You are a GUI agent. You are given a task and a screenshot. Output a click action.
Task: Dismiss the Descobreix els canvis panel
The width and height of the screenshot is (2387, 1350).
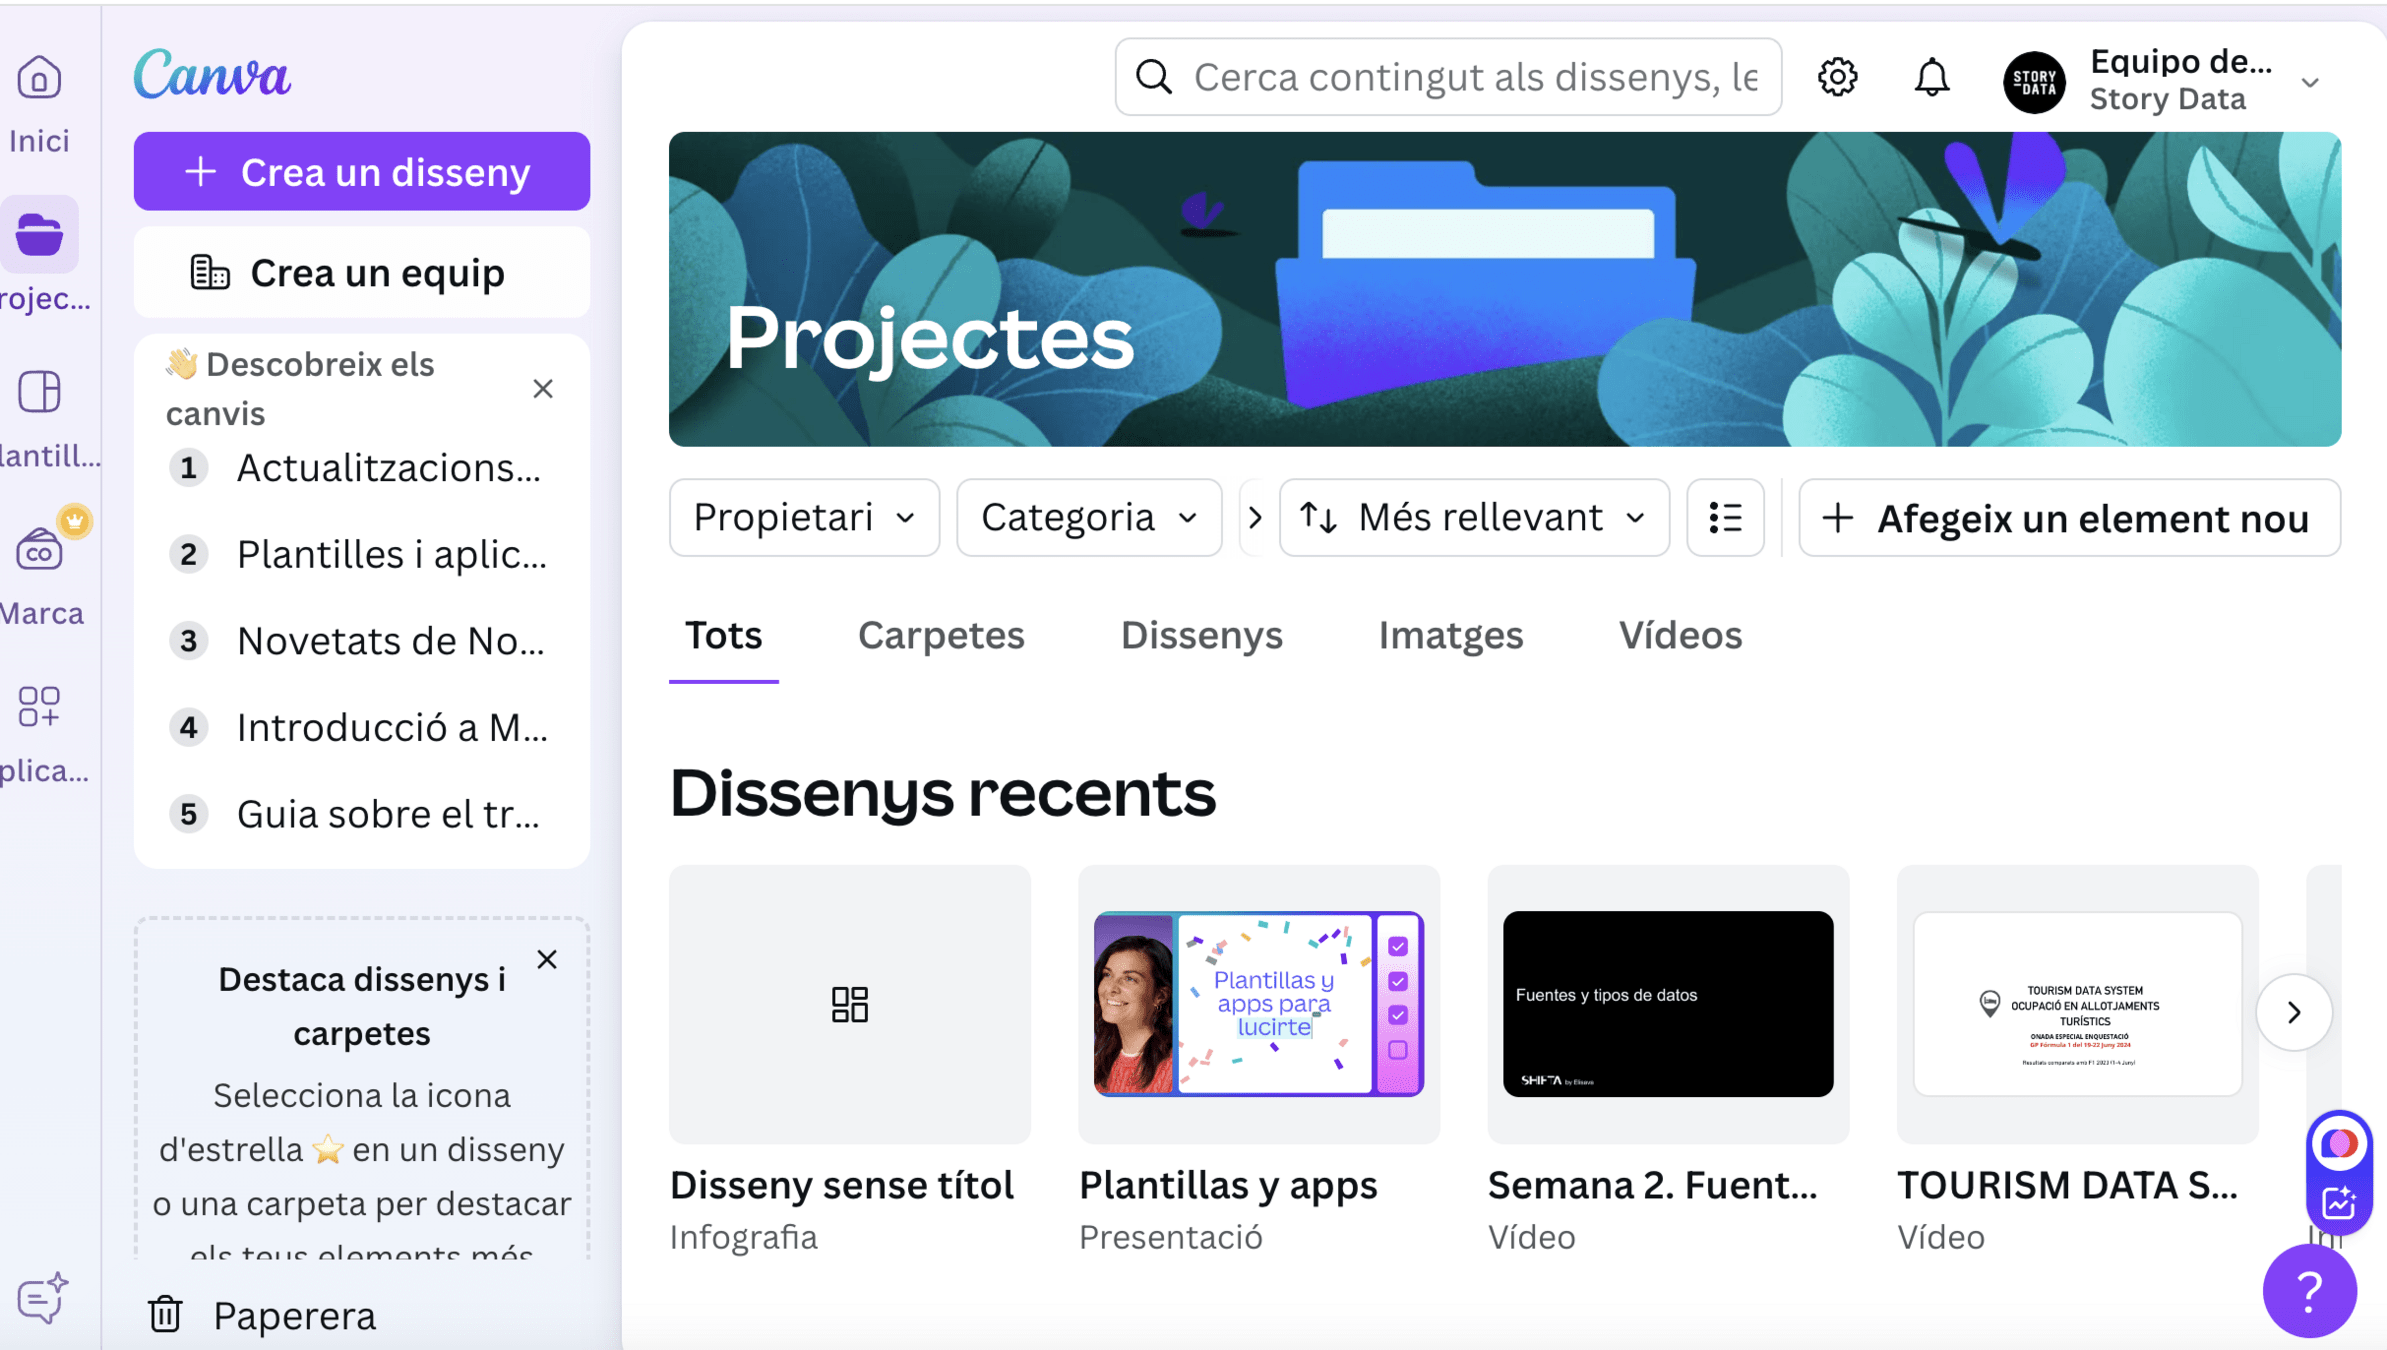coord(543,389)
